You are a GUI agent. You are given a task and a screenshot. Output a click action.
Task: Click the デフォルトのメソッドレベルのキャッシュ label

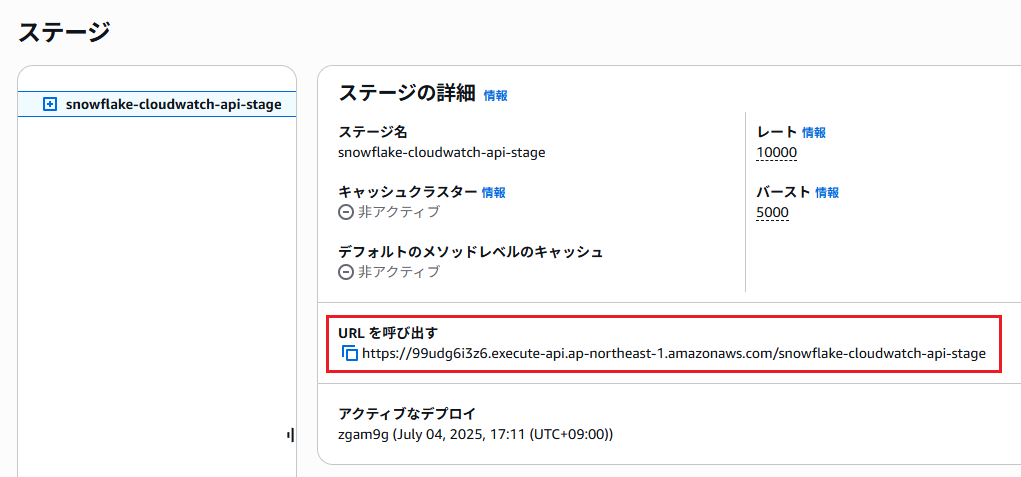coord(471,252)
